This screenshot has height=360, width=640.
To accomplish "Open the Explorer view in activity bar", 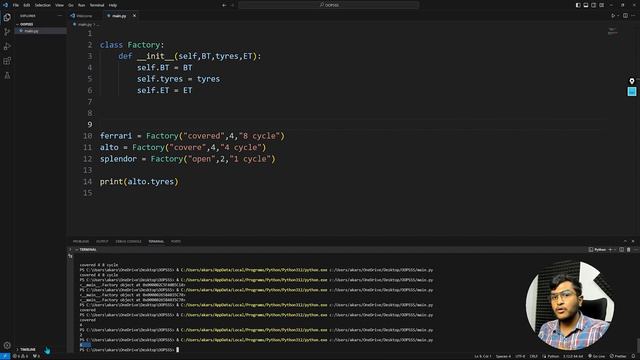I will [x=7, y=18].
